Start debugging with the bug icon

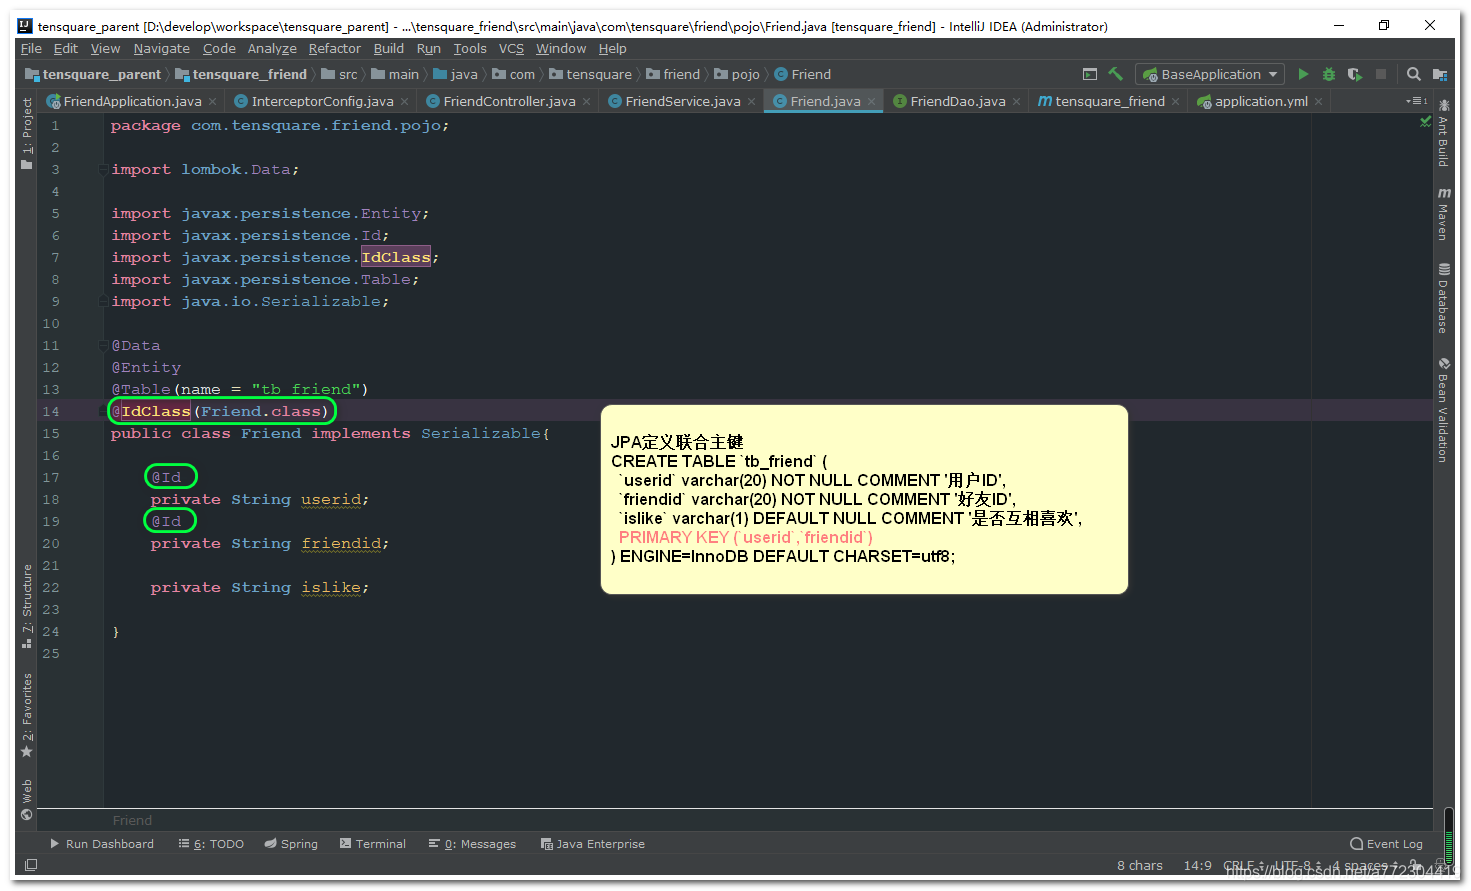1329,73
